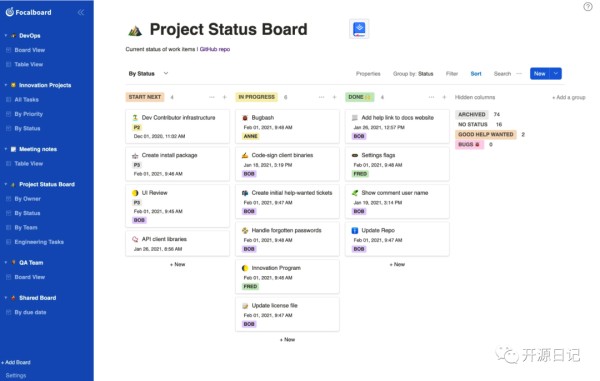
Task: Click the blue New button
Action: point(540,73)
